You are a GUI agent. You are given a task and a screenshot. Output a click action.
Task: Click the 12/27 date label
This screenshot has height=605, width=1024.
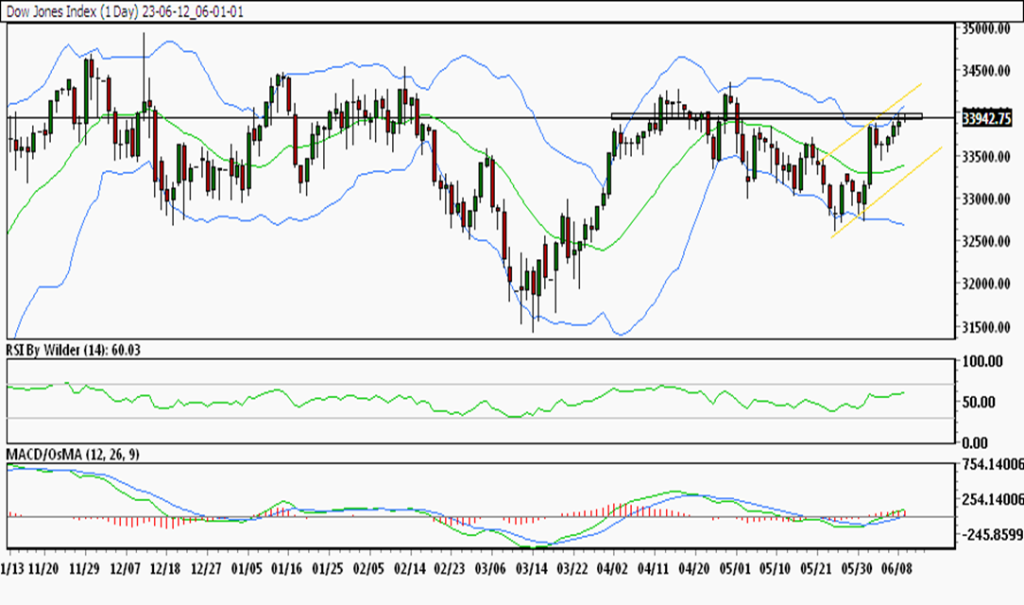pos(206,568)
